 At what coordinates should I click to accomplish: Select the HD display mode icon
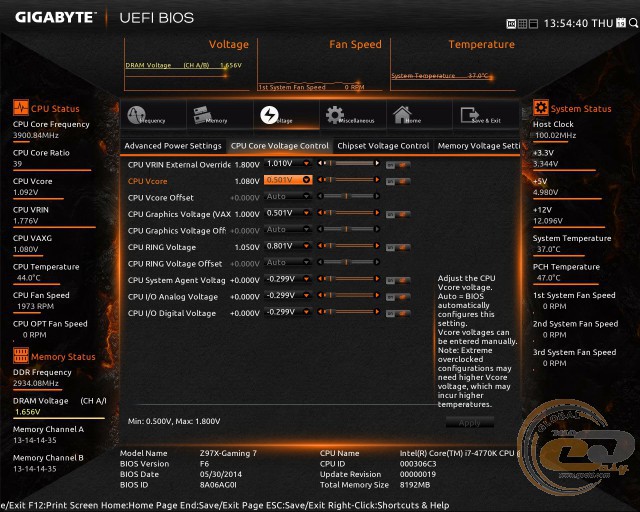(x=511, y=24)
